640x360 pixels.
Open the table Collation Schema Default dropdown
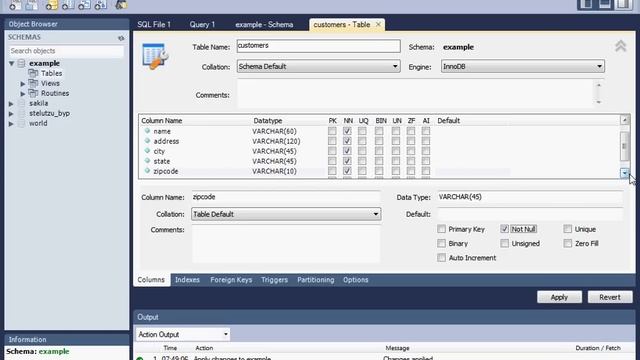(x=318, y=67)
